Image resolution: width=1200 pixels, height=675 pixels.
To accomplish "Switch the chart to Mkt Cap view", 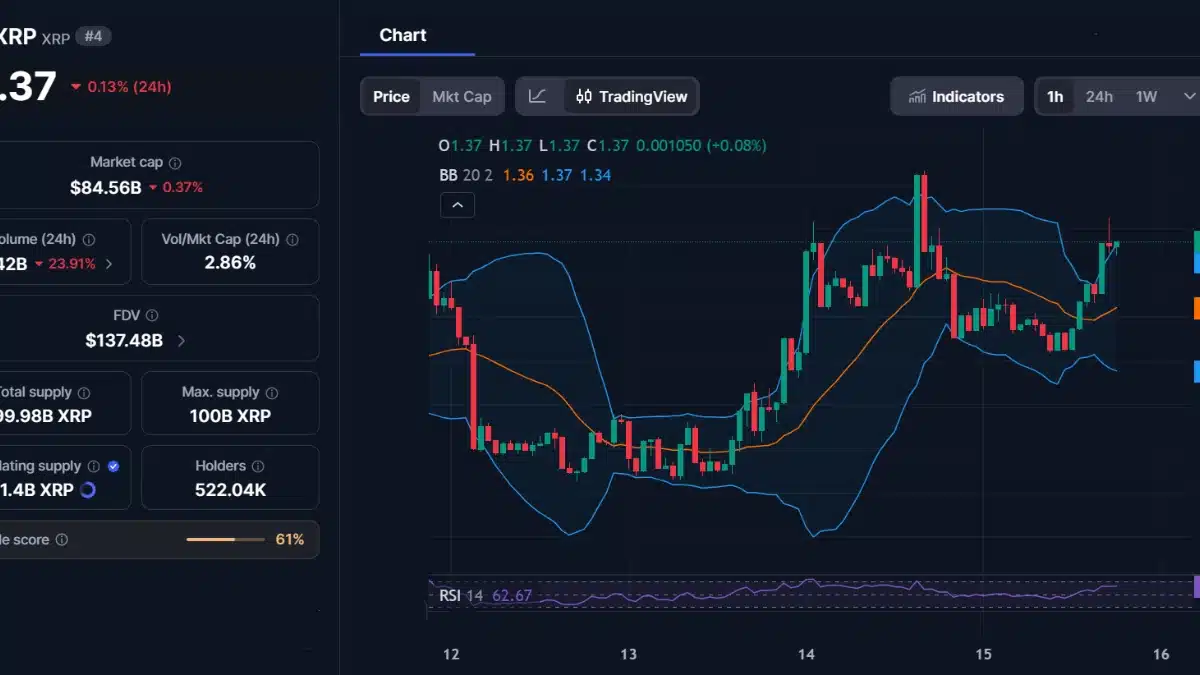I will pyautogui.click(x=461, y=96).
